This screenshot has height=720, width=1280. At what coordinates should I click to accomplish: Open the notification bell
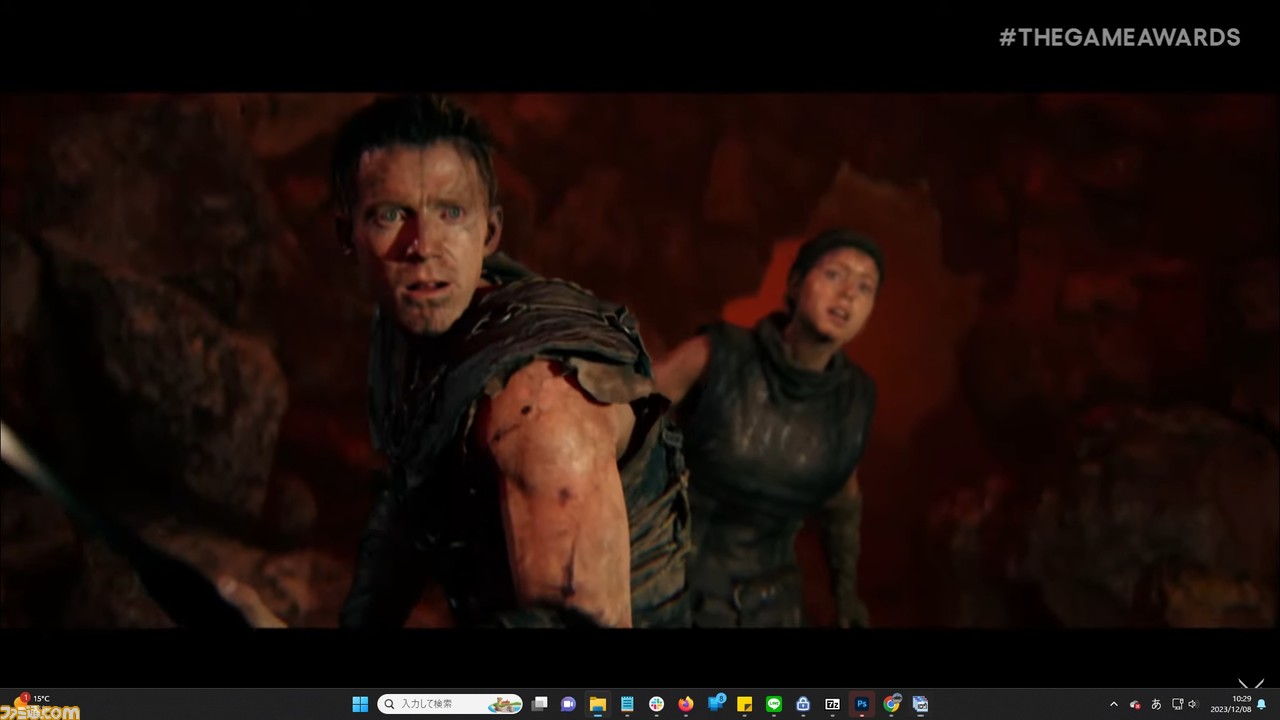1262,704
